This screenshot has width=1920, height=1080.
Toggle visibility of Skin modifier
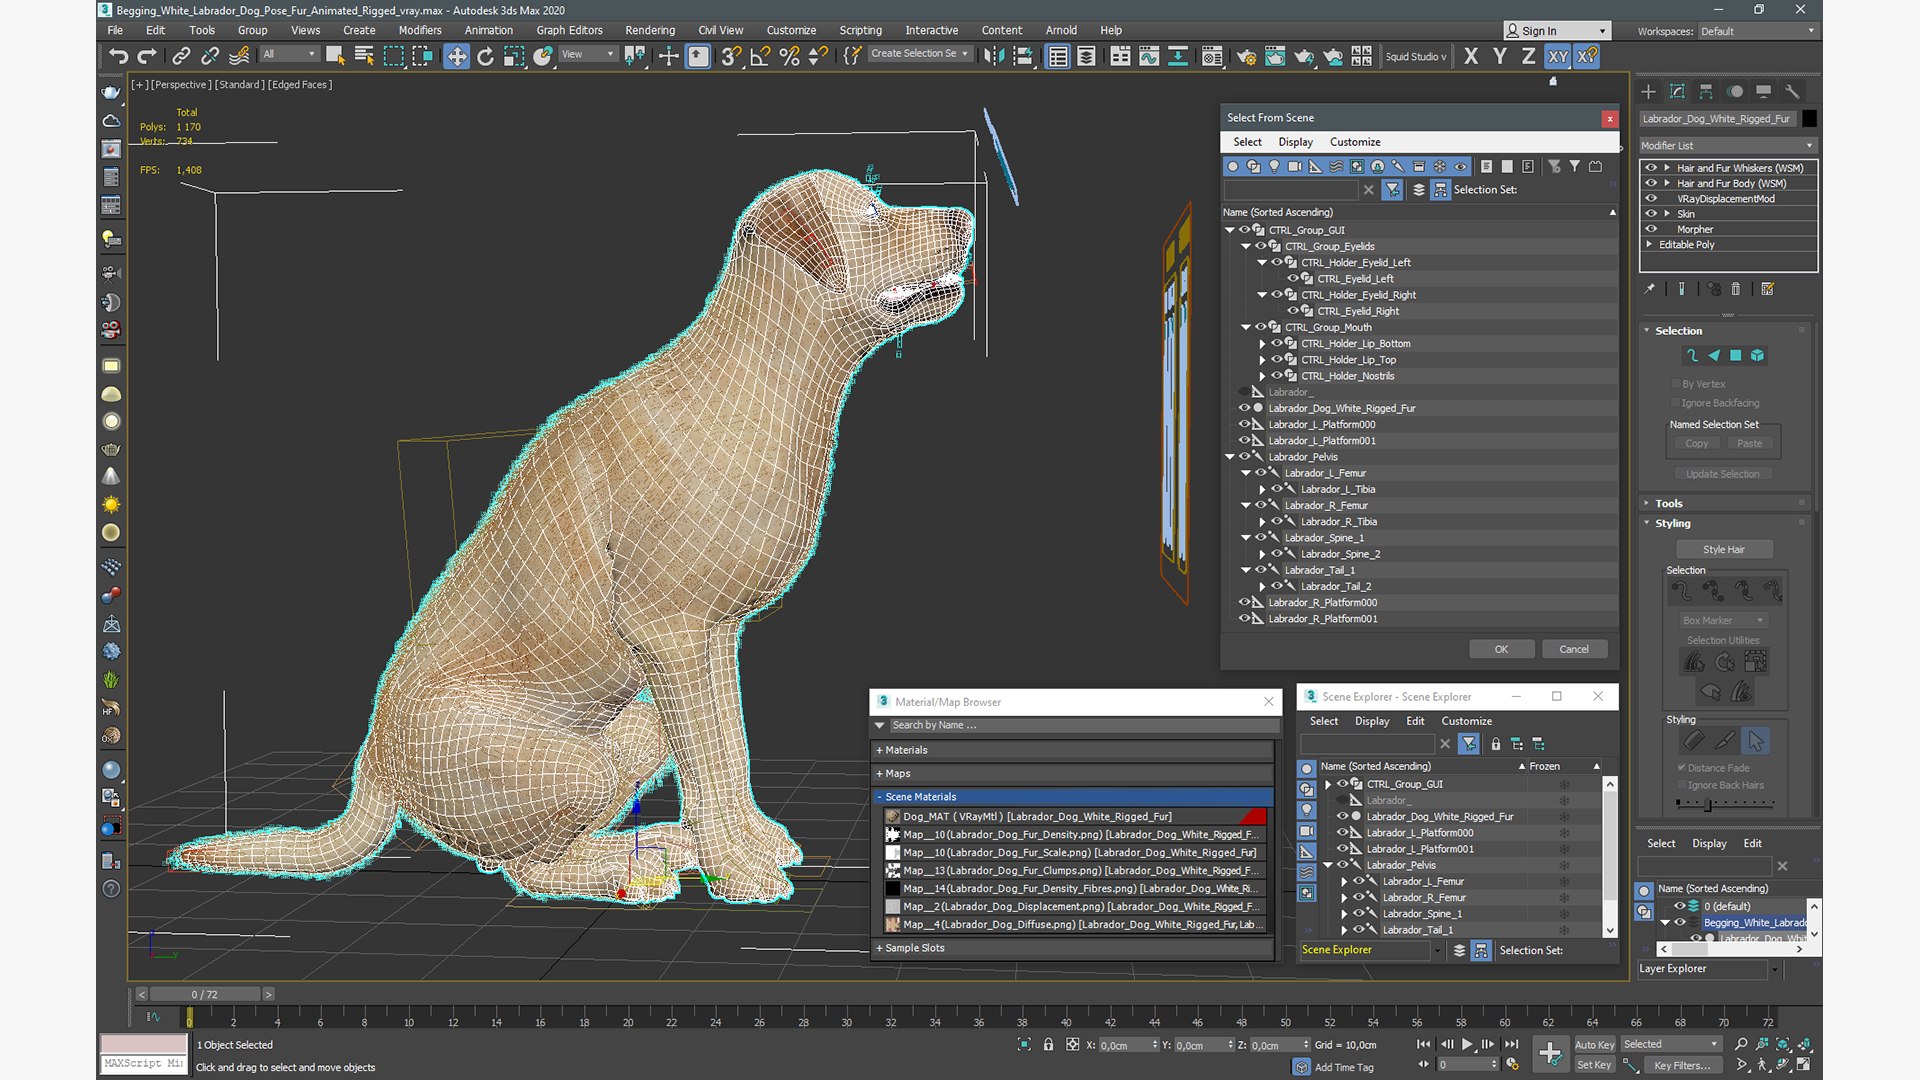tap(1651, 213)
